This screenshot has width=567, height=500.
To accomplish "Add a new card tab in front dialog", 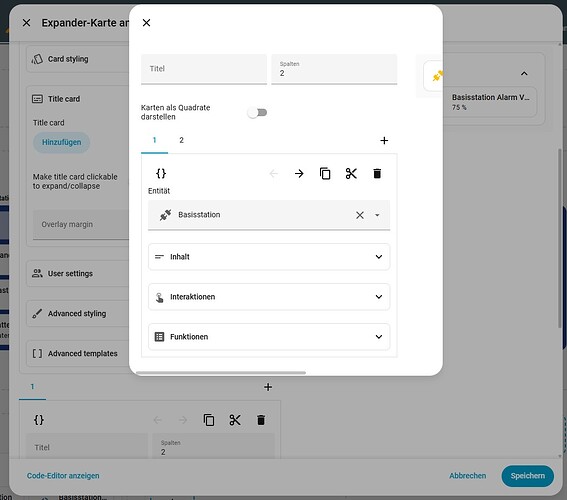I will [x=384, y=141].
